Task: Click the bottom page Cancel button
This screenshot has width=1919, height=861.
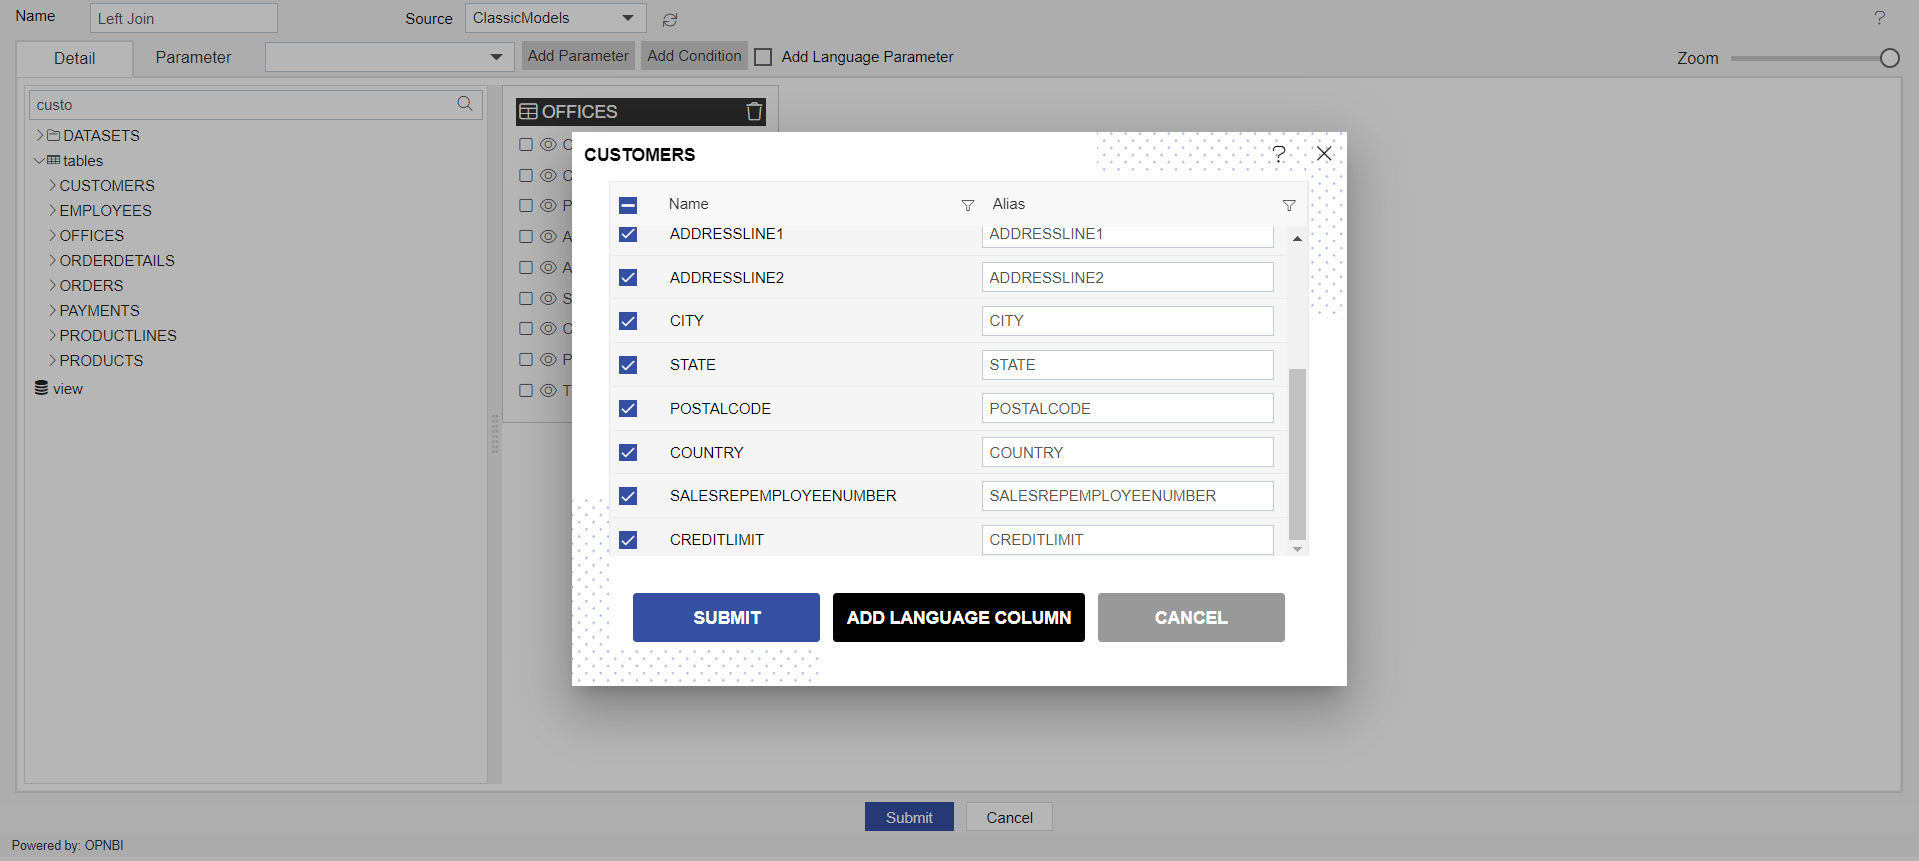Action: point(1009,817)
